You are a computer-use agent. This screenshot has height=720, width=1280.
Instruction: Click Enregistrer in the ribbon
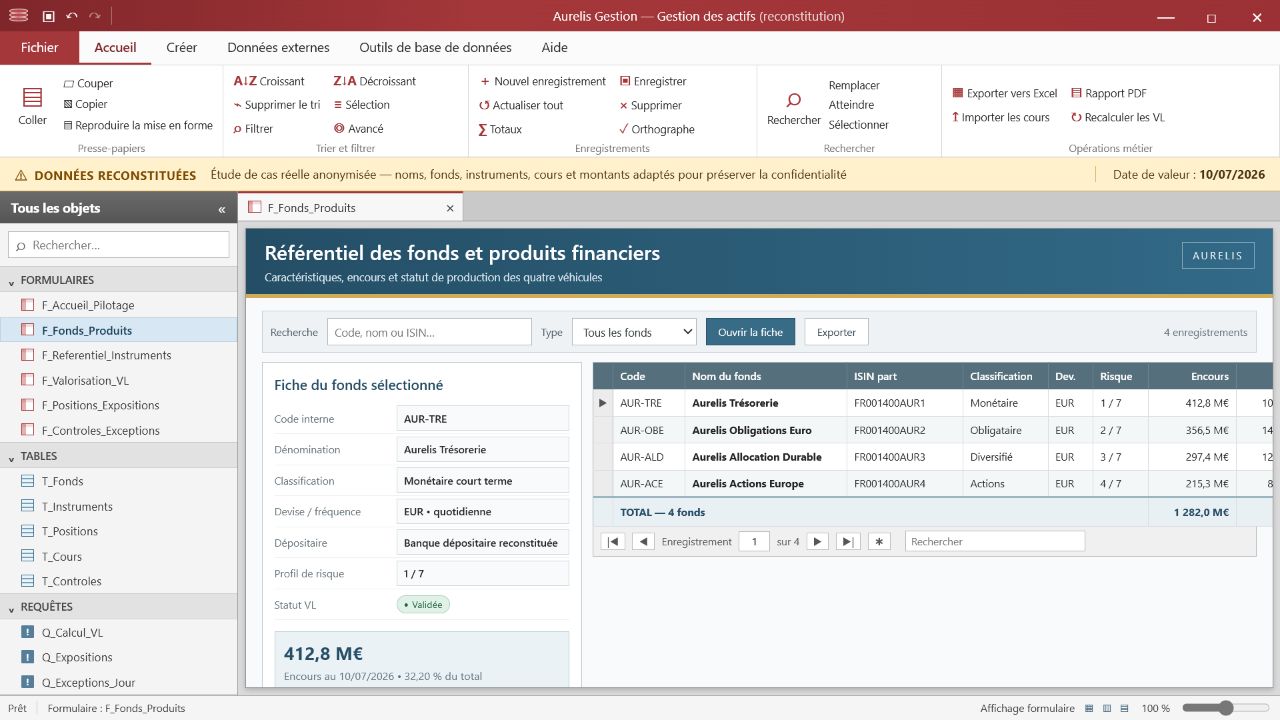(x=653, y=81)
